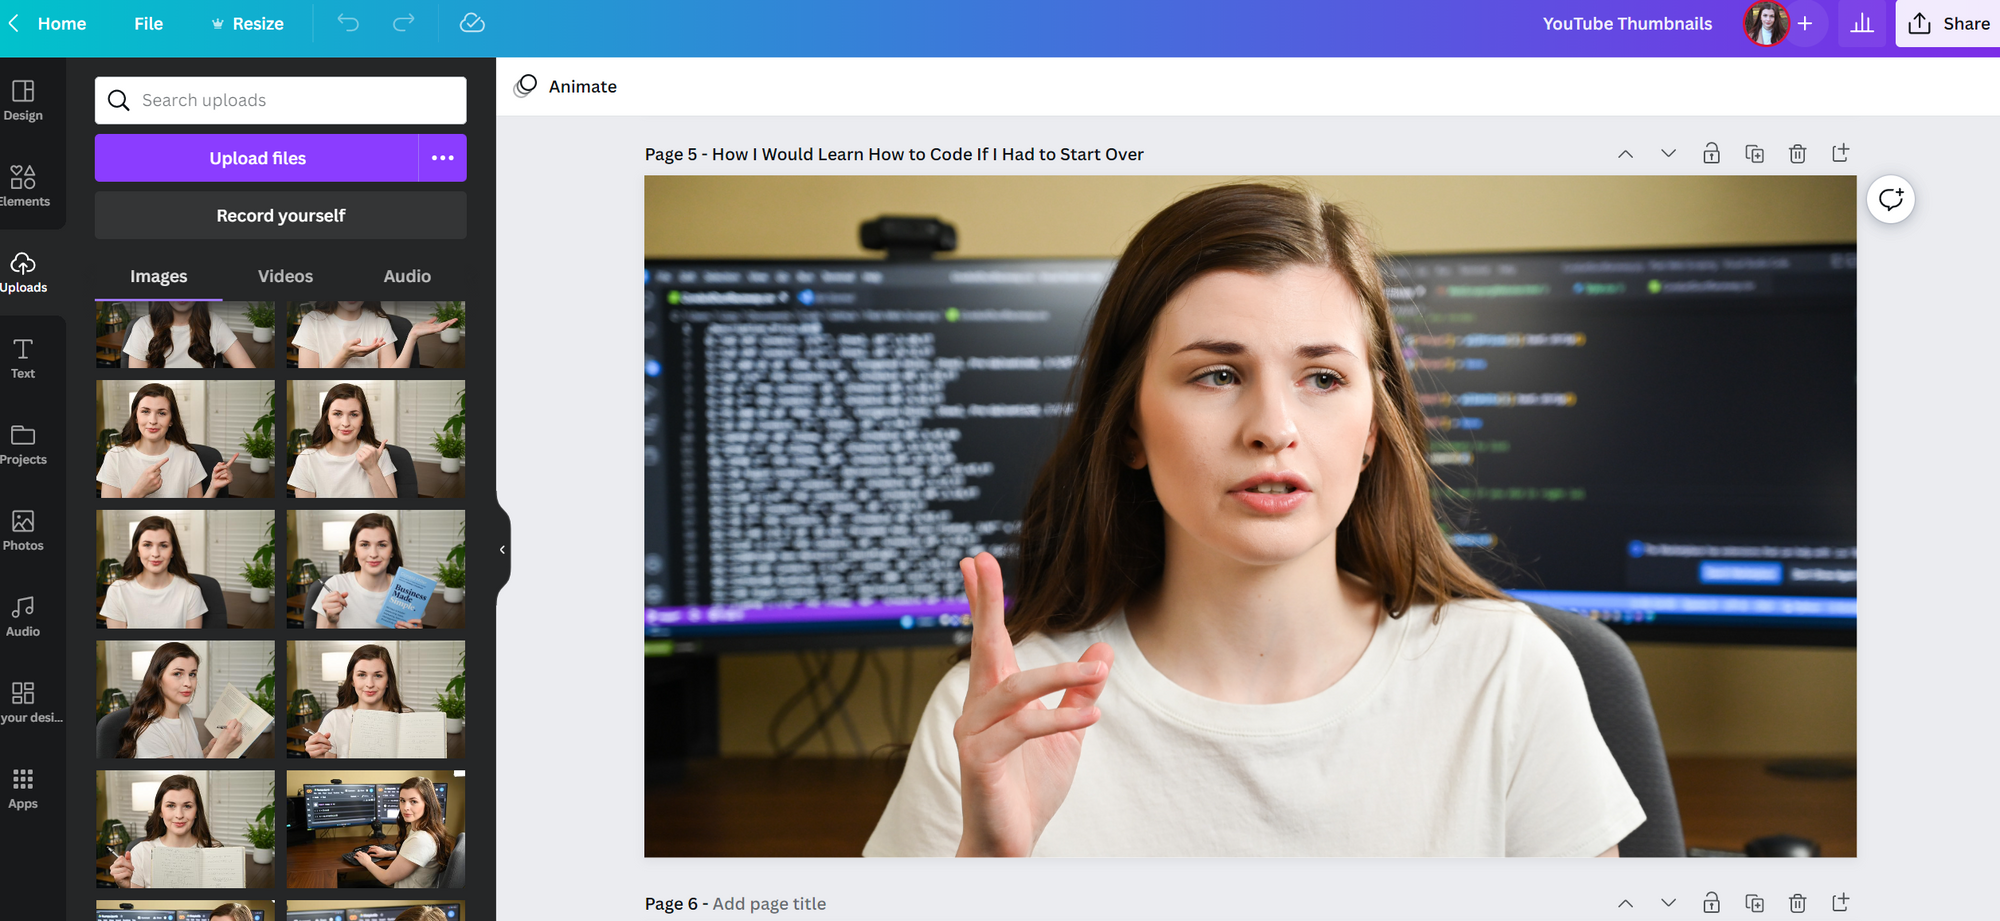Viewport: 2000px width, 921px height.
Task: Move Page 6 down with chevron
Action: (x=1669, y=903)
